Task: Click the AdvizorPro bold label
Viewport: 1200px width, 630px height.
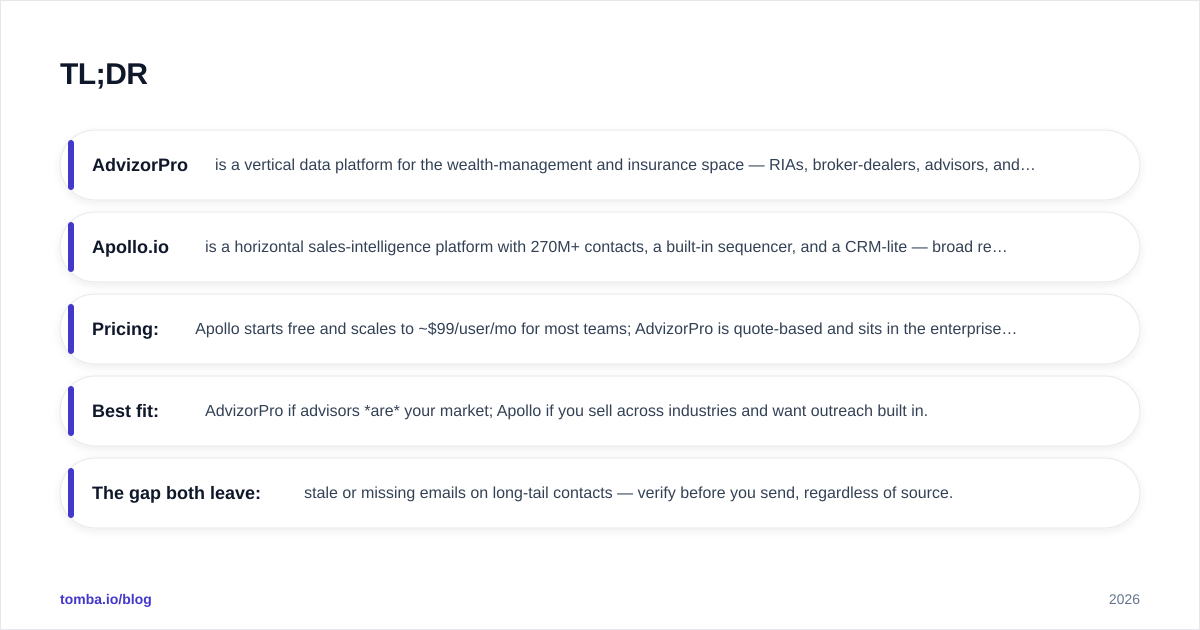Action: [x=140, y=165]
